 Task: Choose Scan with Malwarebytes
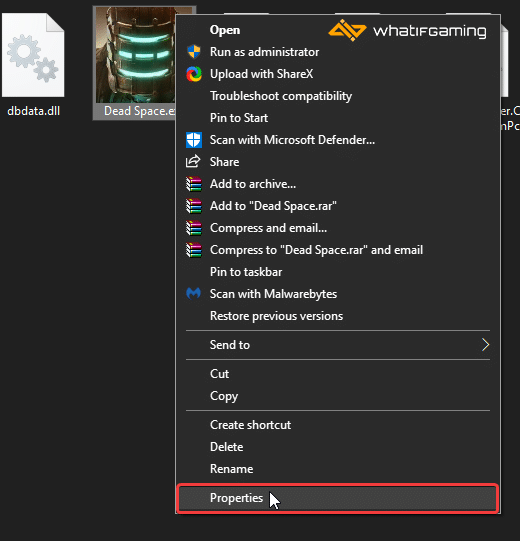338,294
